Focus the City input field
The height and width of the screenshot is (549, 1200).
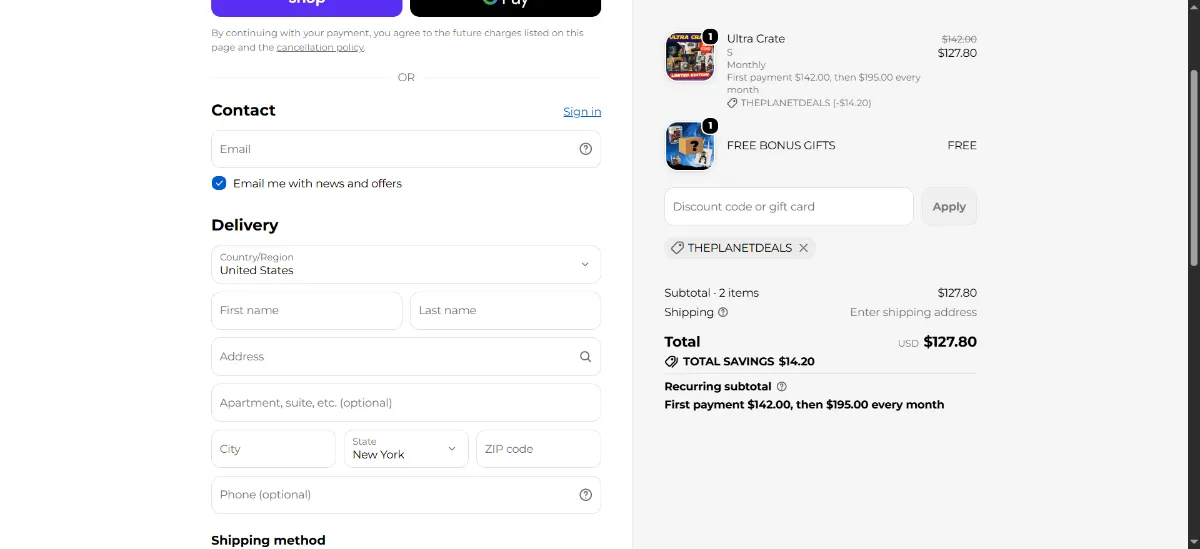[x=274, y=449]
